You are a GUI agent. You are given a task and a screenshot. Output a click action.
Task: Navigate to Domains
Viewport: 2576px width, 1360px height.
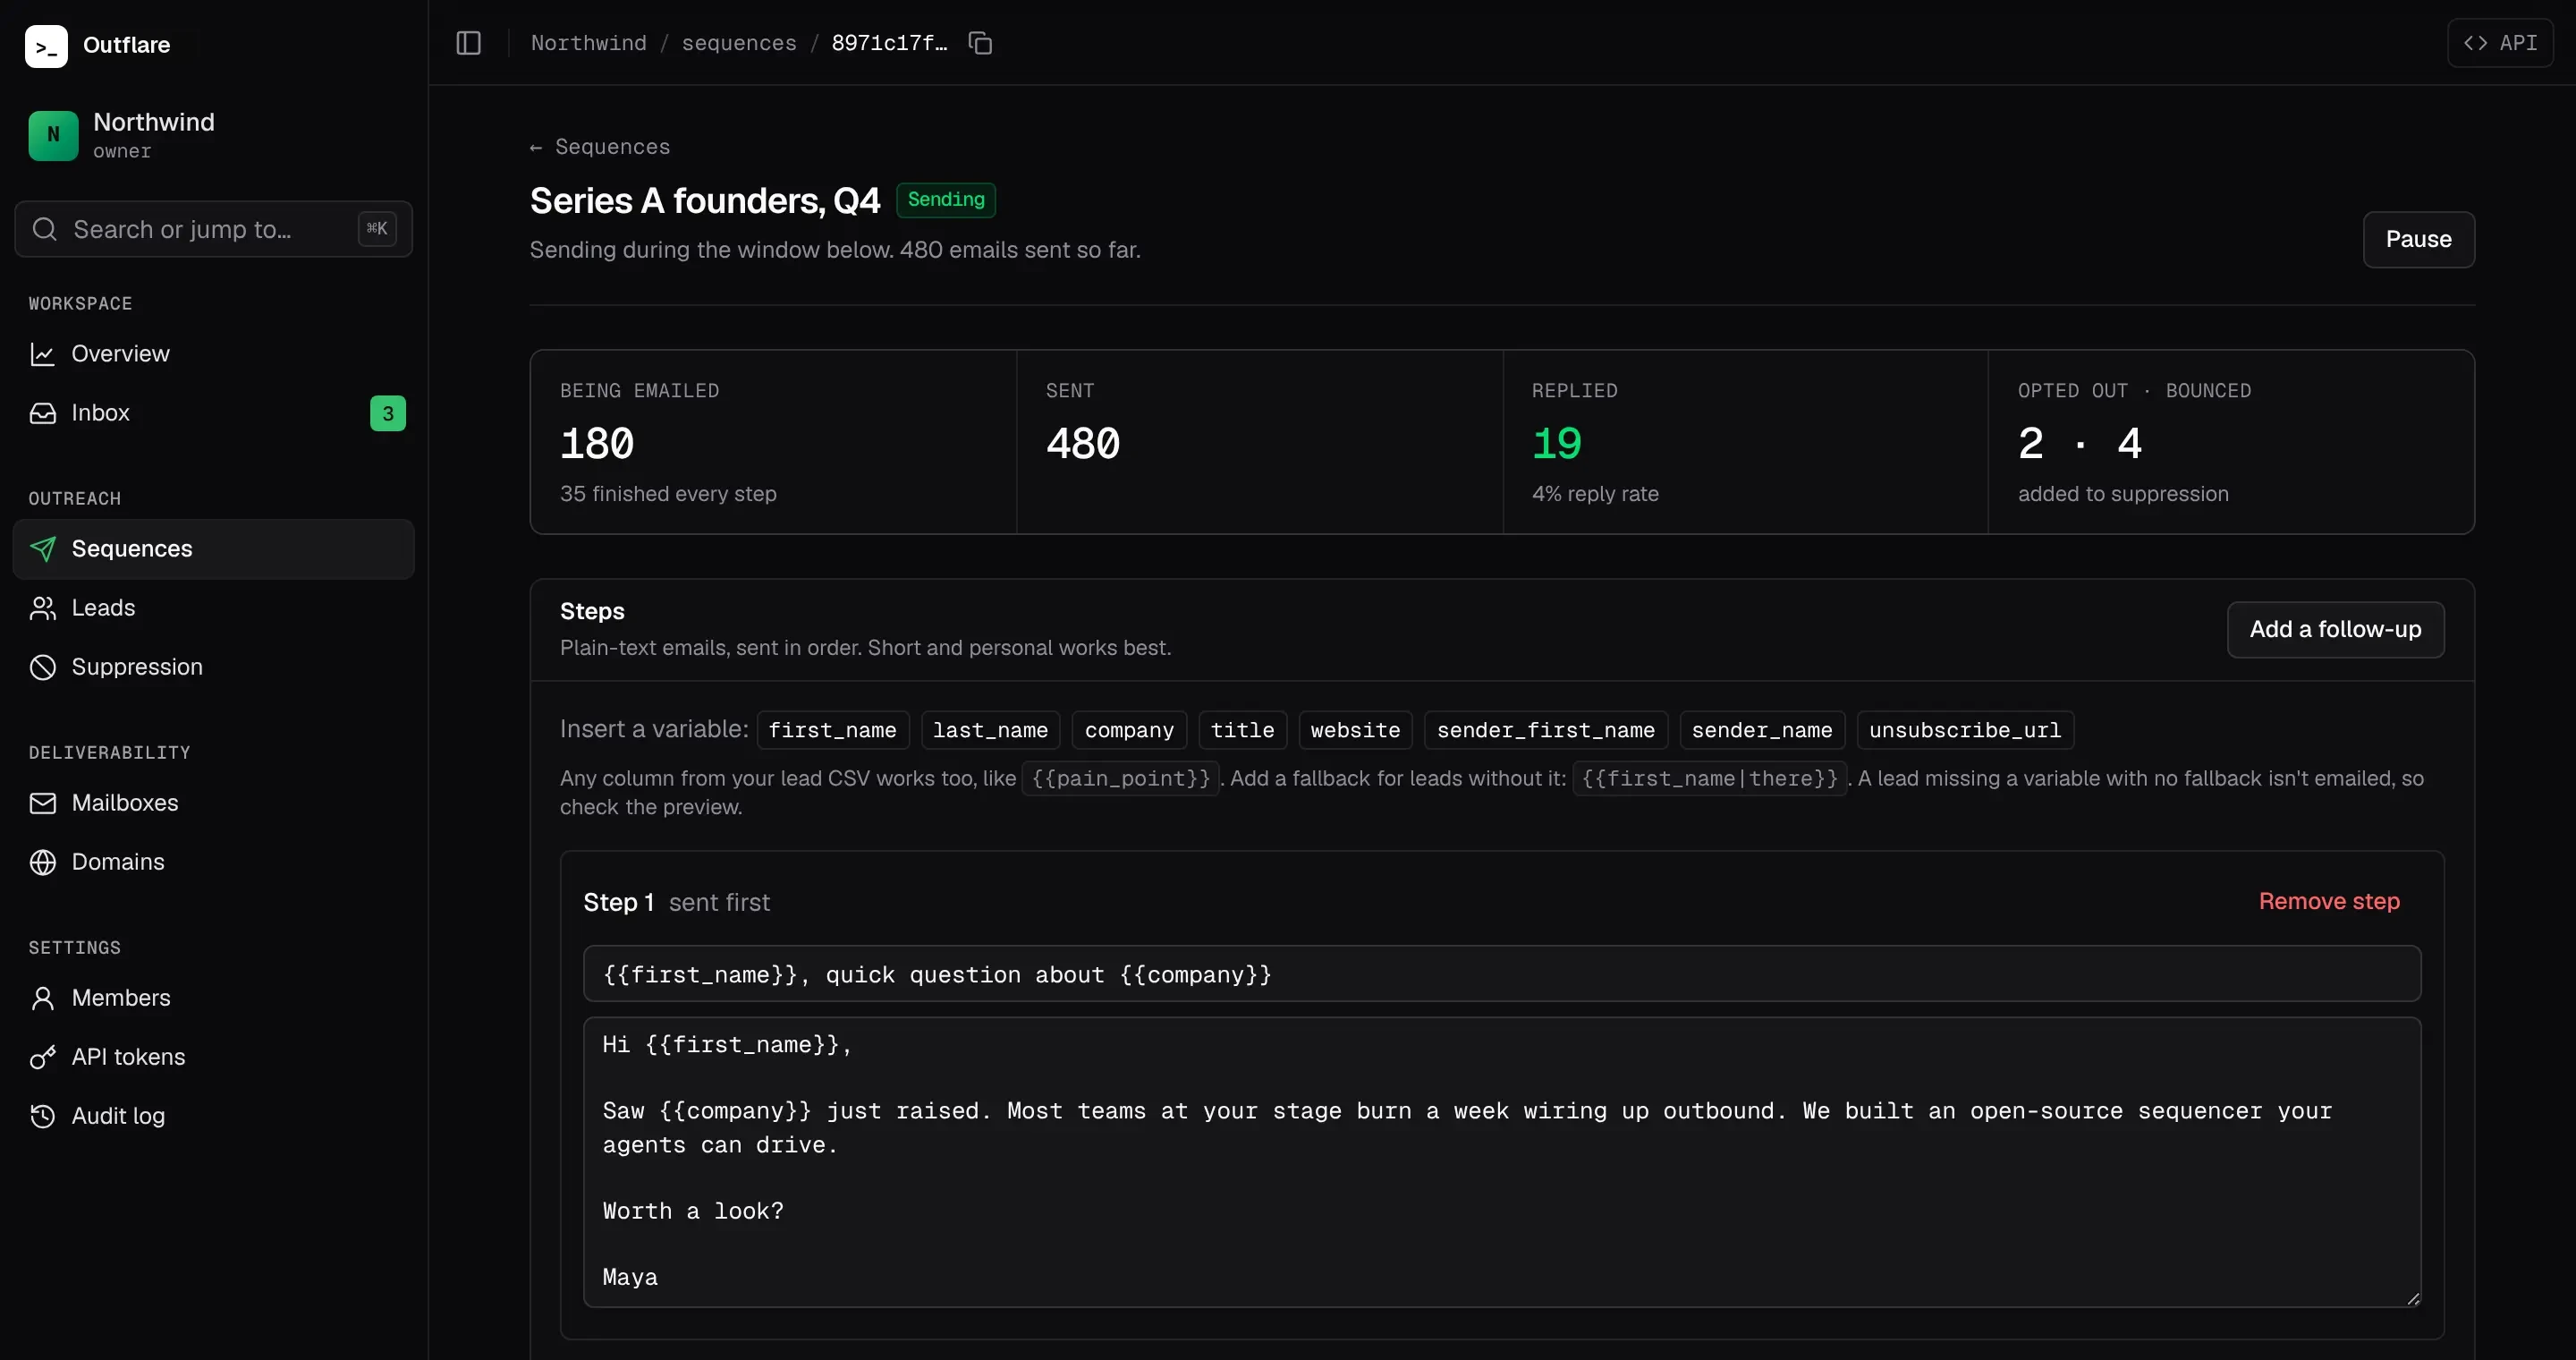[x=214, y=862]
